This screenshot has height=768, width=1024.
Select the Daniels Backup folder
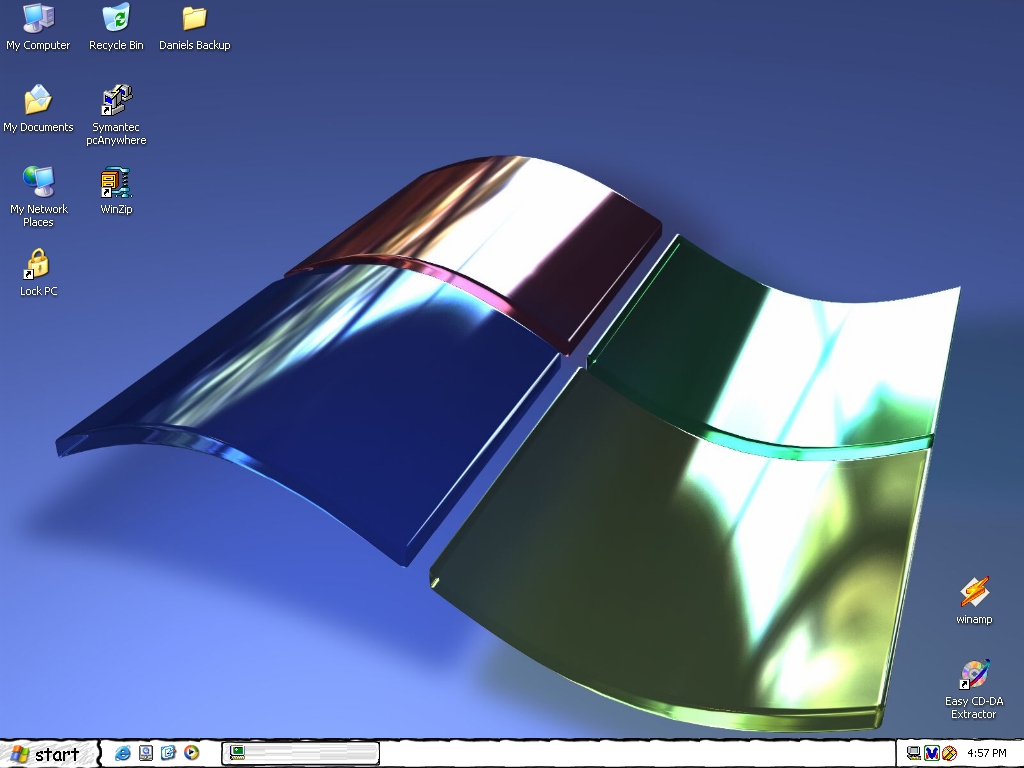[194, 19]
